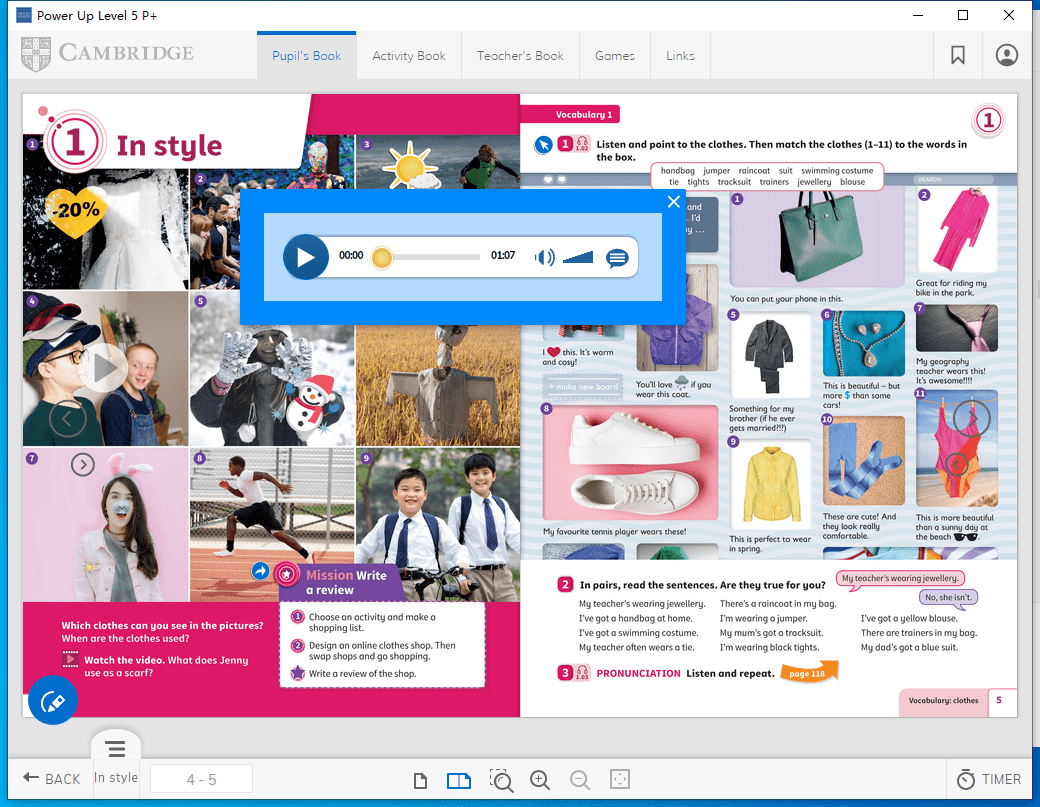Zoom in on the page
1040x807 pixels.
540,780
